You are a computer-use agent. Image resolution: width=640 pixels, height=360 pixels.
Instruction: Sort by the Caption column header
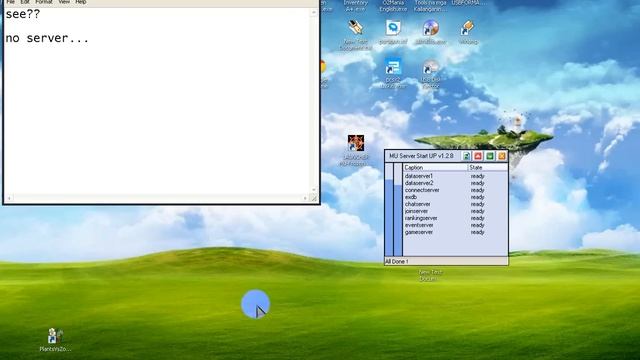435,167
